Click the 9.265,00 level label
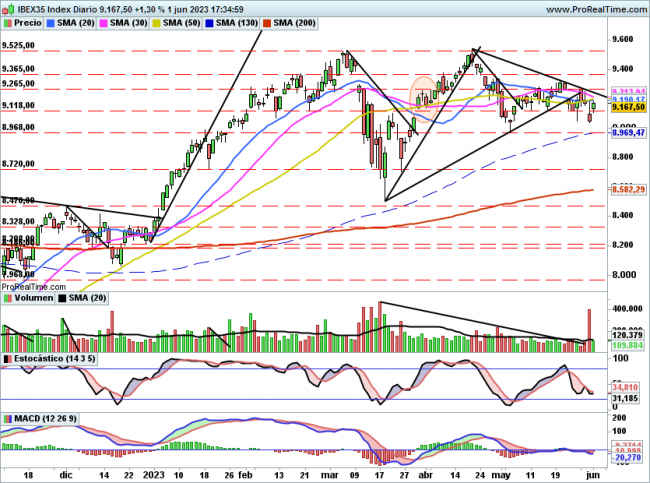650x483 pixels. pos(18,84)
